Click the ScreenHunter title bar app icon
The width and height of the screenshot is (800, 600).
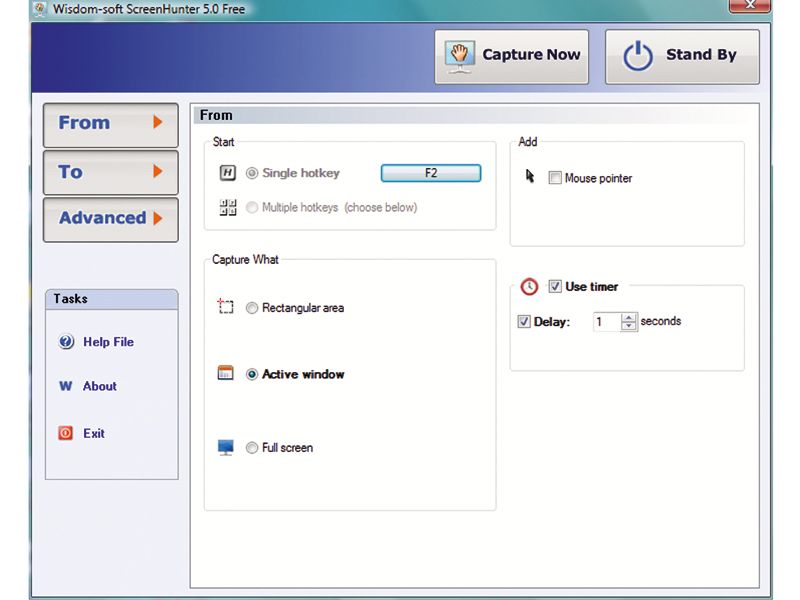click(41, 9)
